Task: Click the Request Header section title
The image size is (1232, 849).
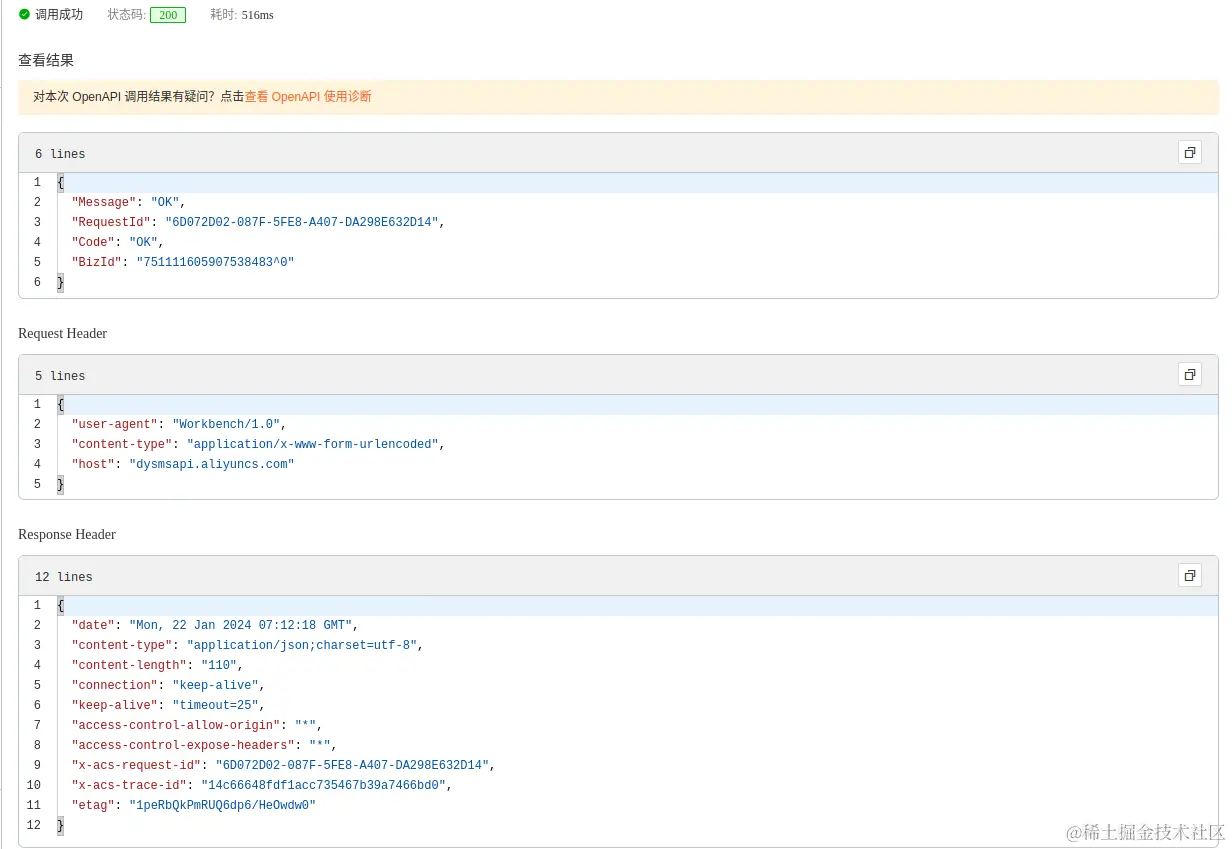Action: [62, 333]
